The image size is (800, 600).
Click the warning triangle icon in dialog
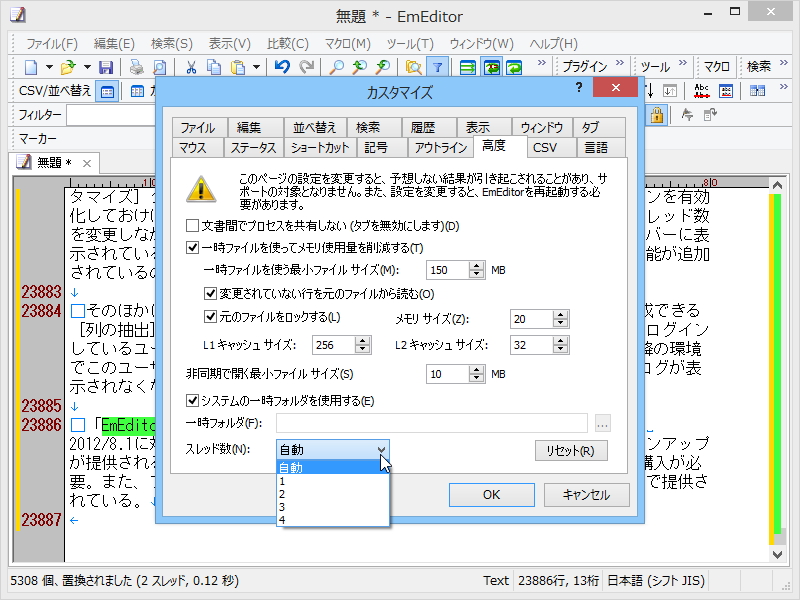click(201, 189)
